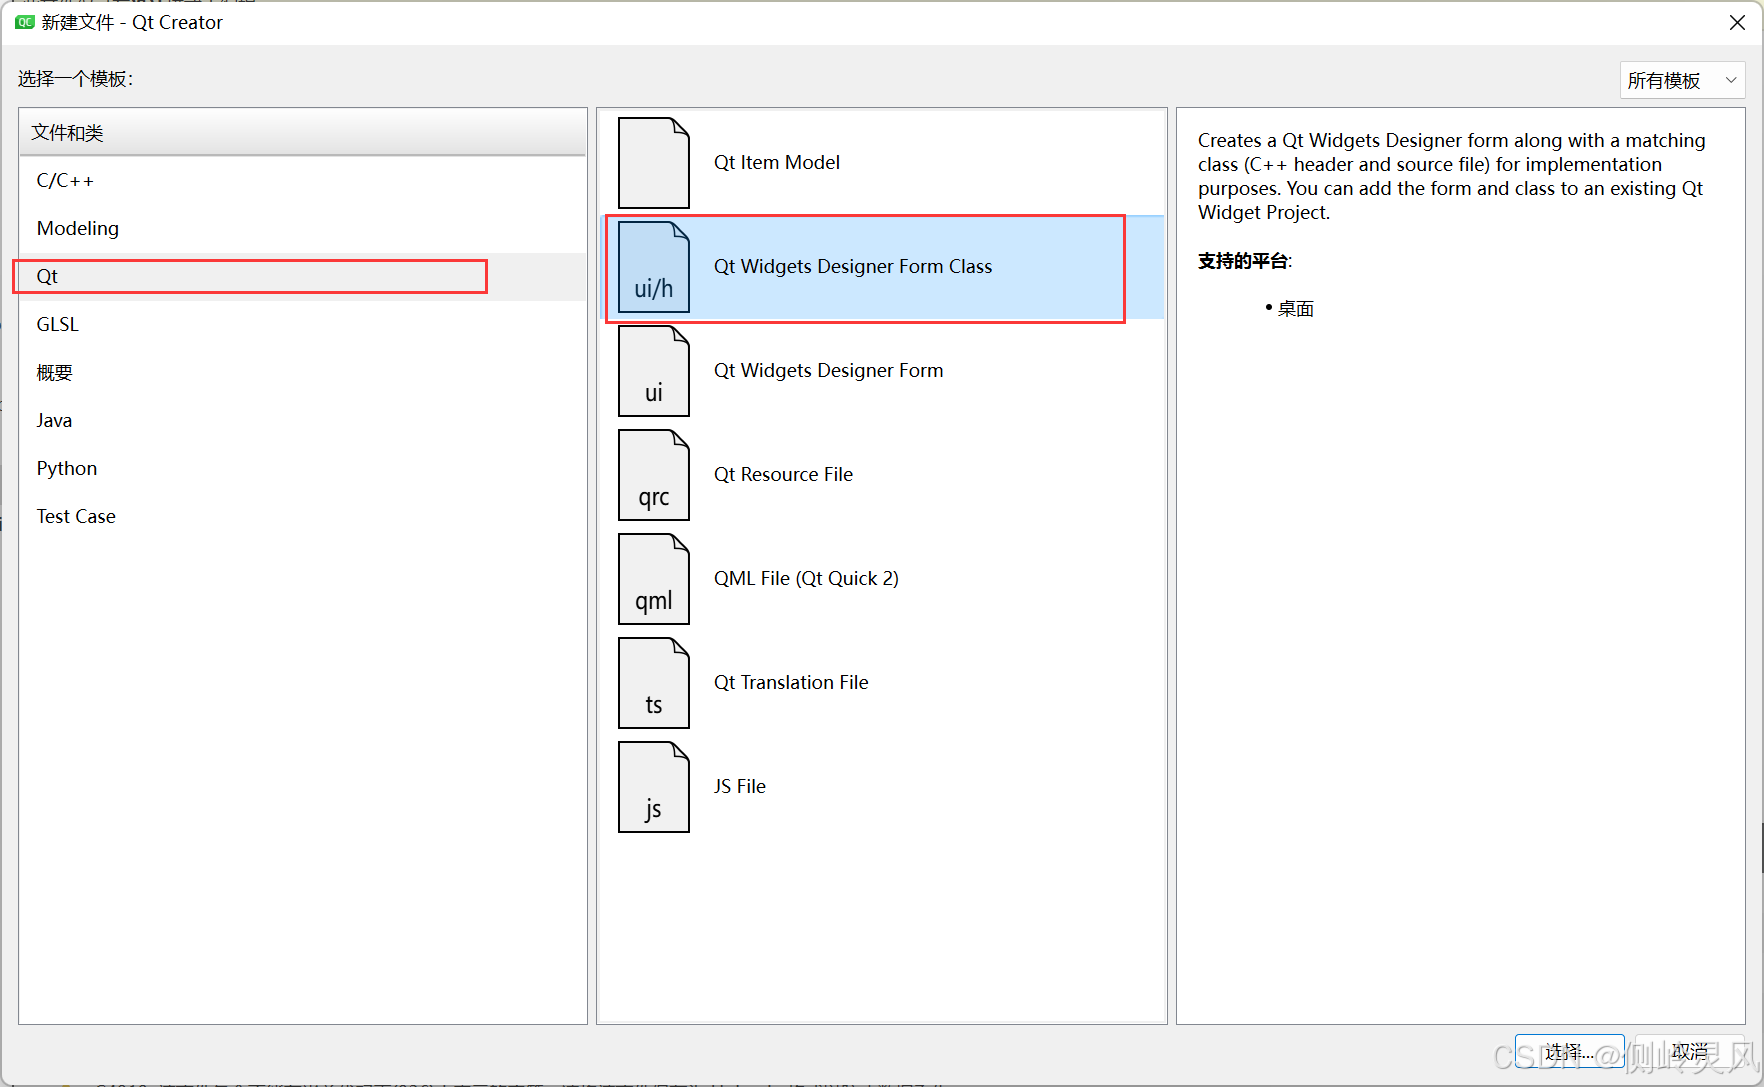This screenshot has height=1087, width=1764.
Task: Click the 选择... choose button
Action: point(1569,1052)
